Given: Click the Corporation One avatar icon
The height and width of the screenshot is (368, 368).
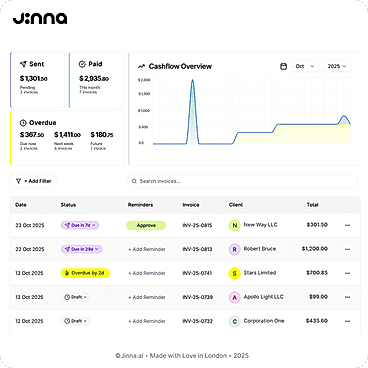Looking at the screenshot, I should pos(234,321).
